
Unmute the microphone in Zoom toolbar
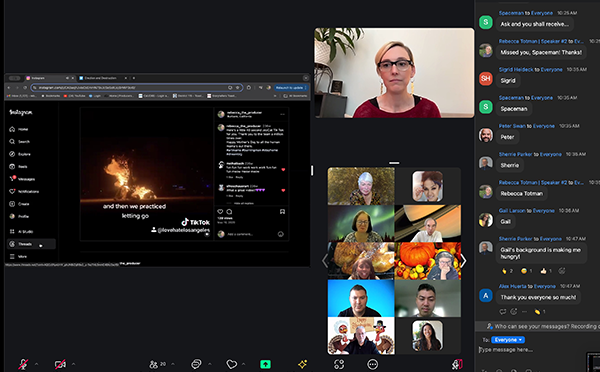click(23, 364)
